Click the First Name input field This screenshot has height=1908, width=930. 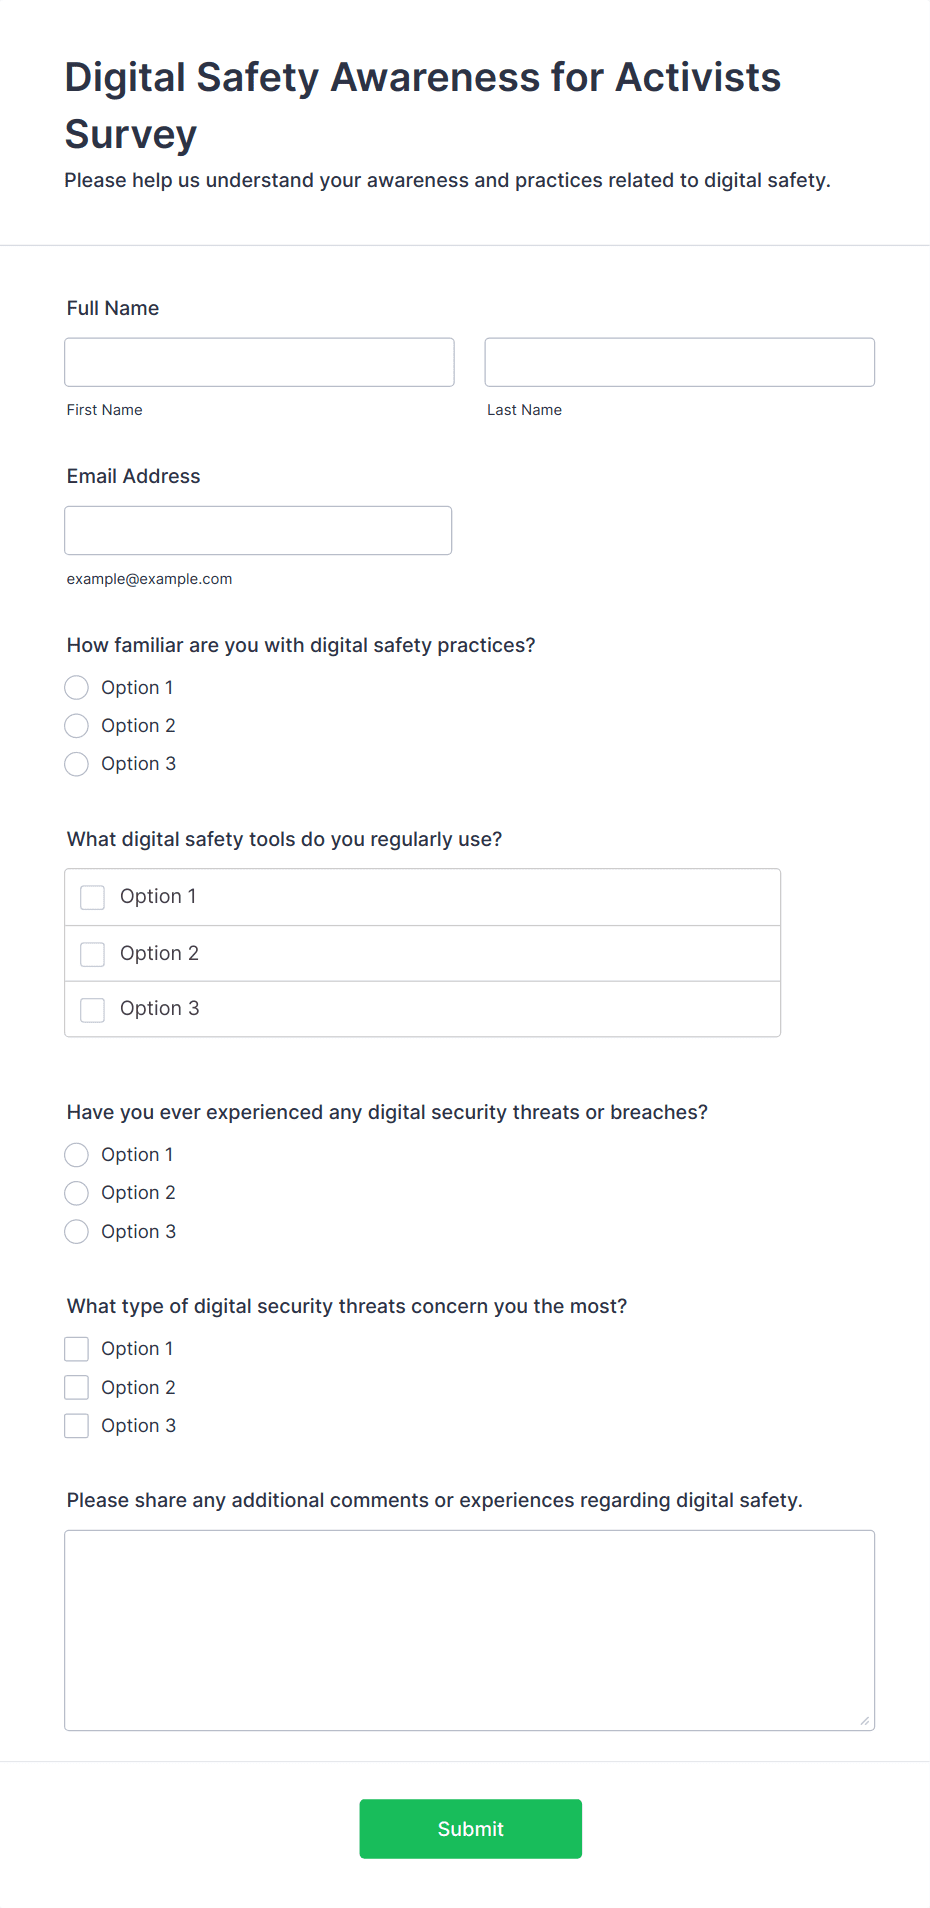258,362
